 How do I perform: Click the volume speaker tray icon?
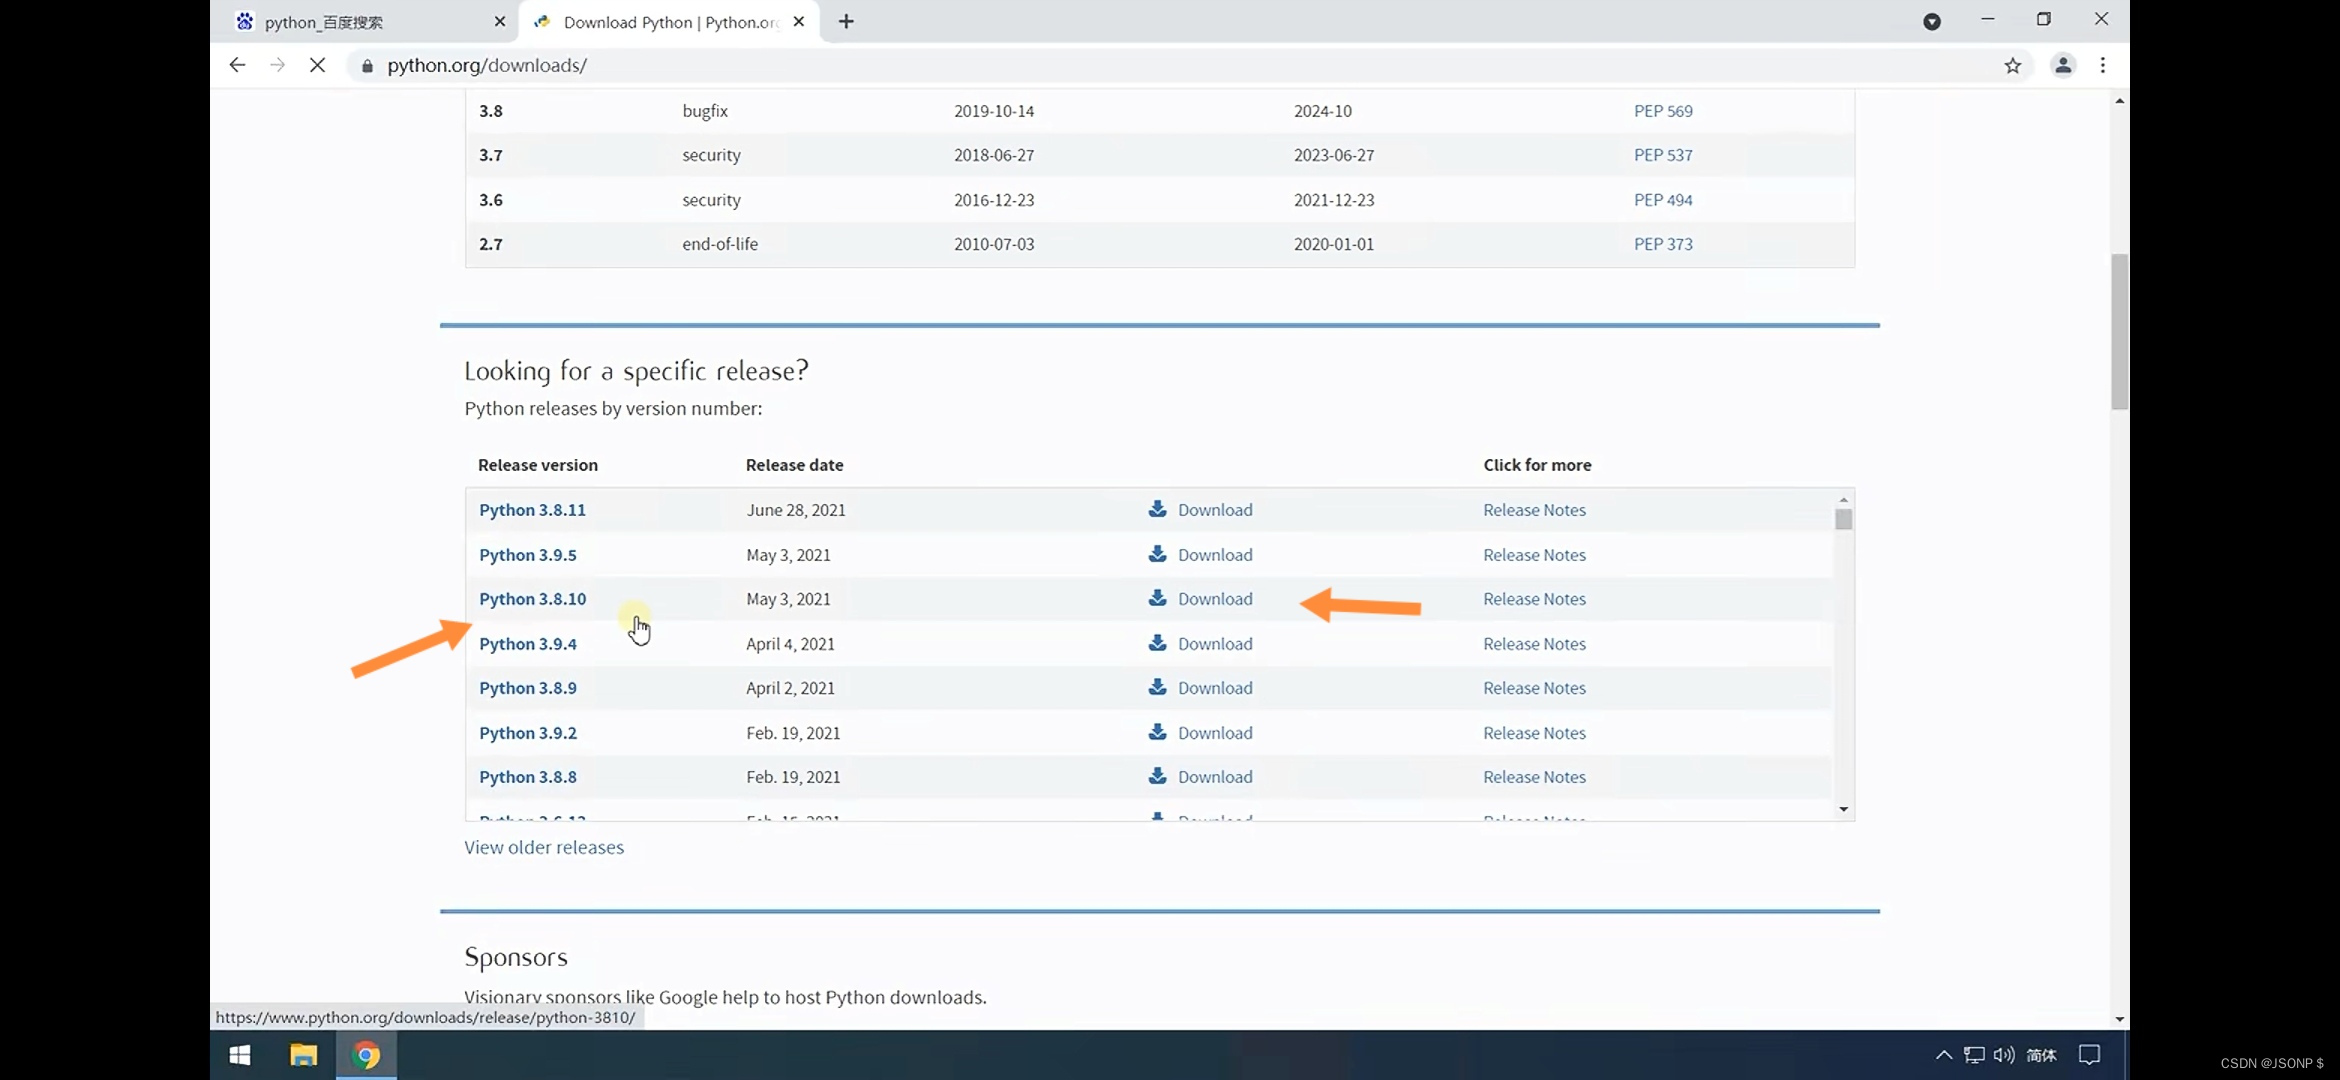point(2003,1055)
